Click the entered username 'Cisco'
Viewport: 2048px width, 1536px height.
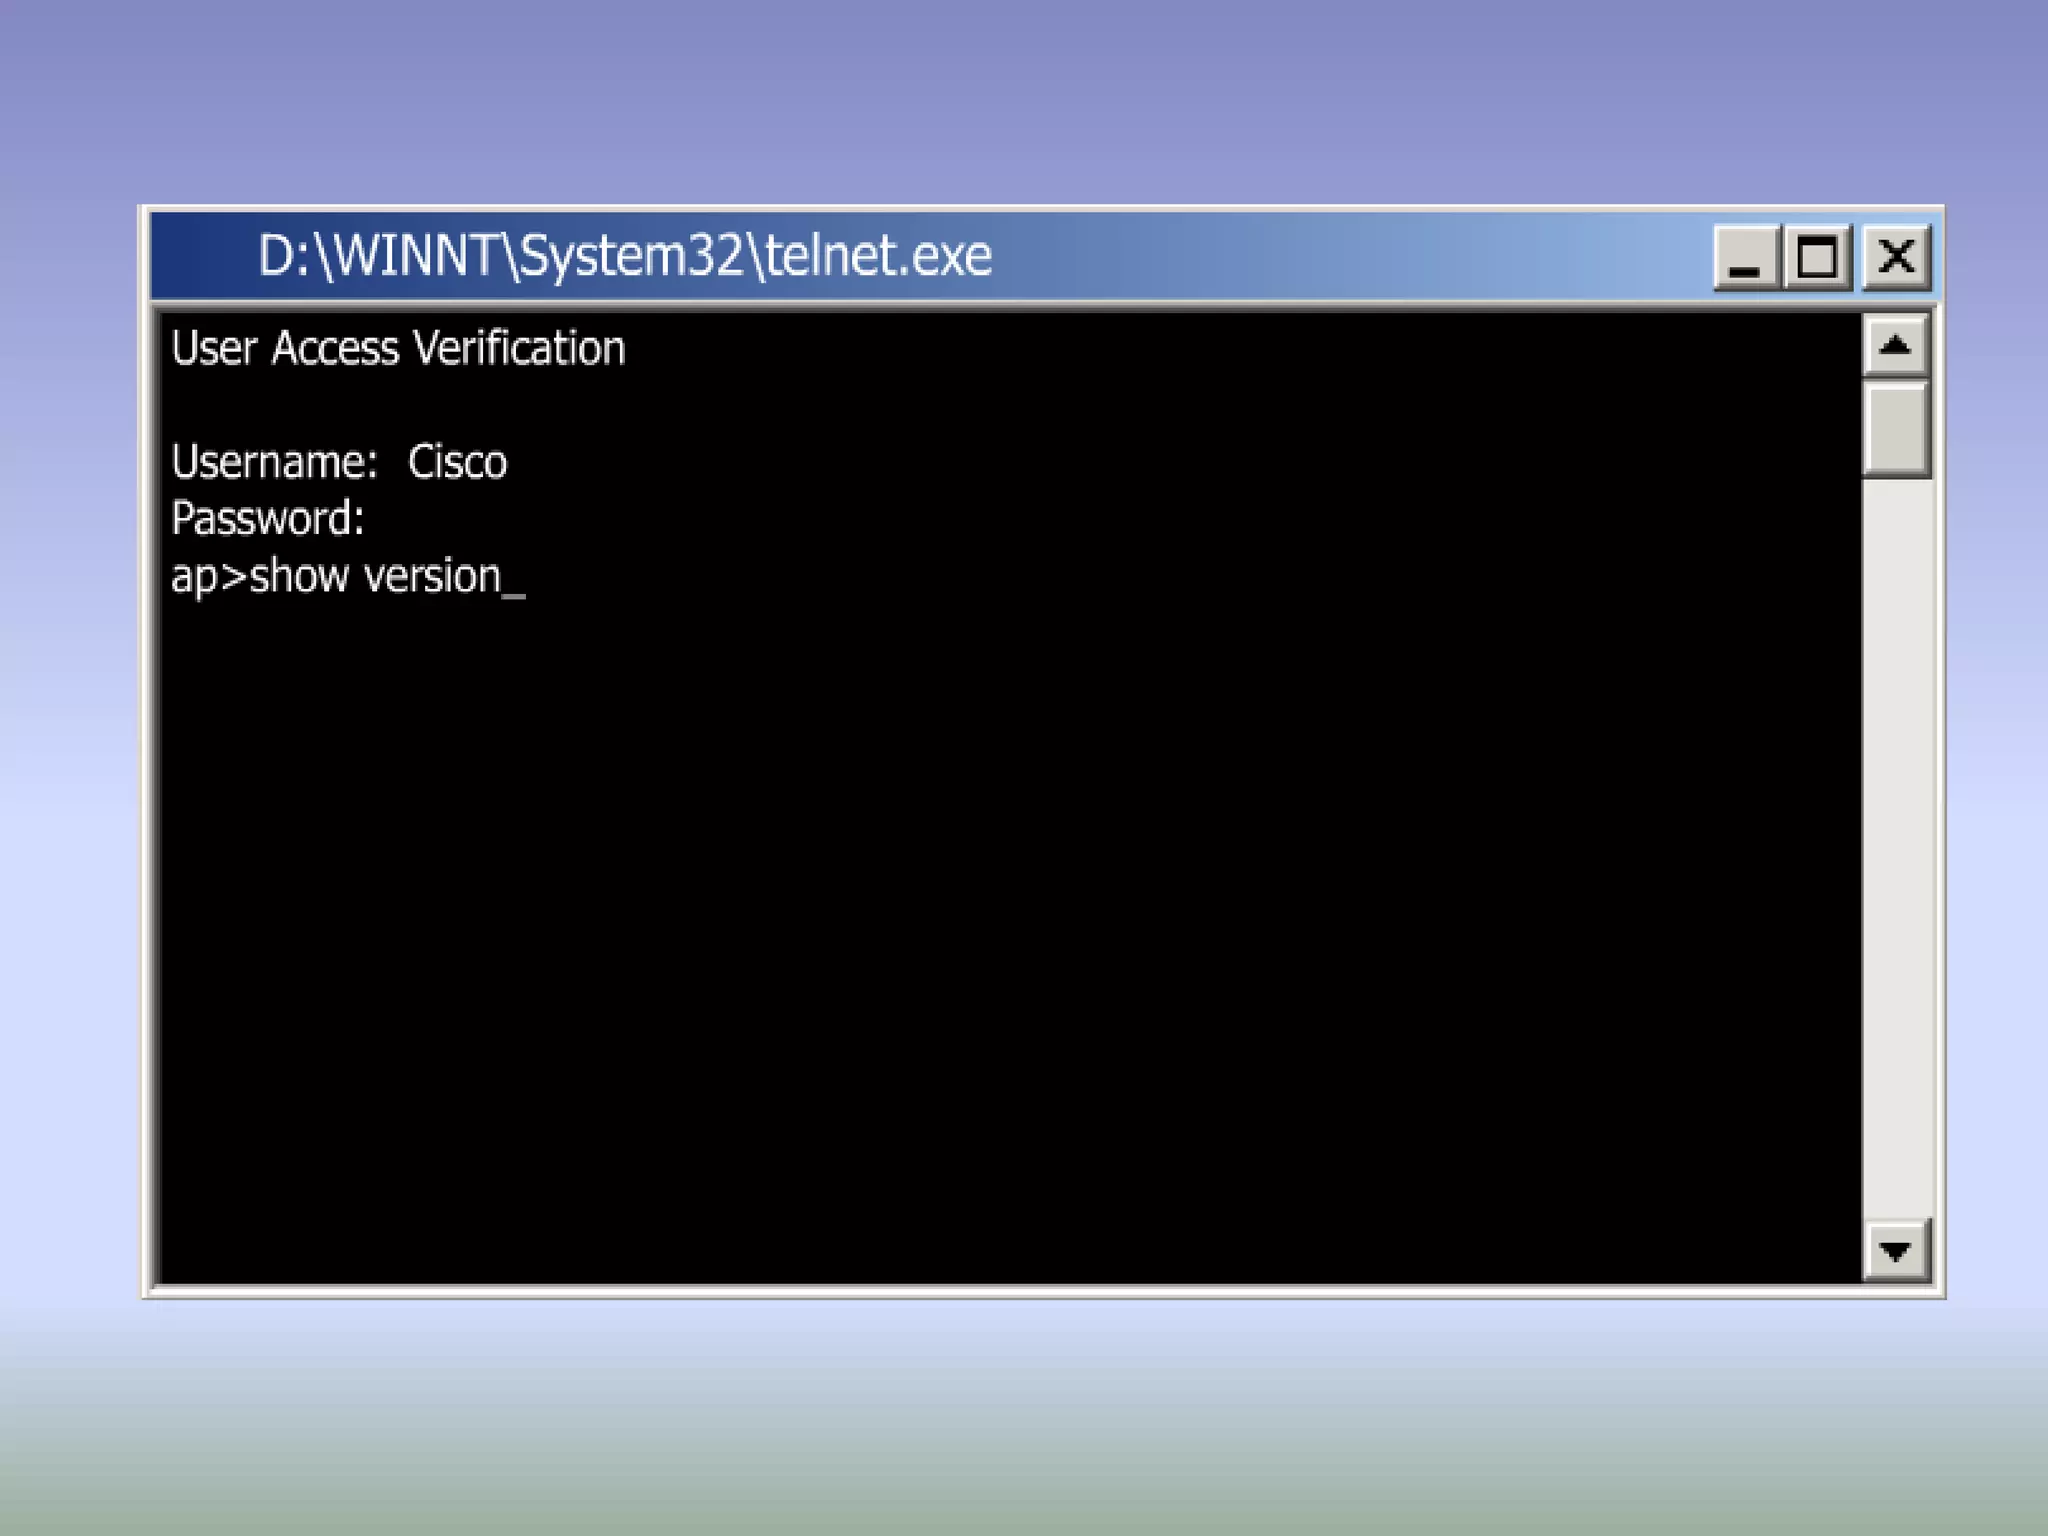pyautogui.click(x=457, y=462)
